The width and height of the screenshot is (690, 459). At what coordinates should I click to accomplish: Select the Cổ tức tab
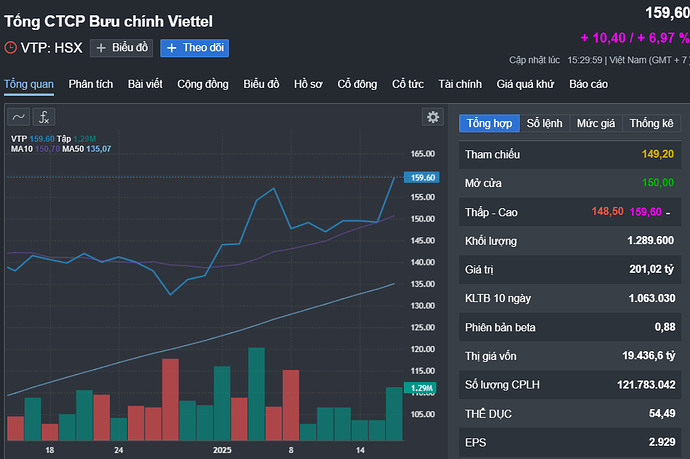[407, 83]
